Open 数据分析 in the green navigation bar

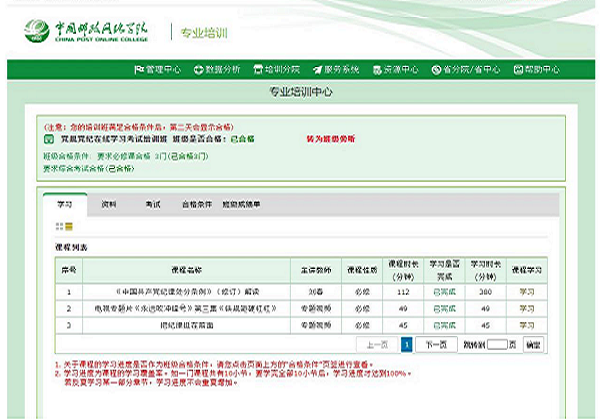pyautogui.click(x=217, y=70)
